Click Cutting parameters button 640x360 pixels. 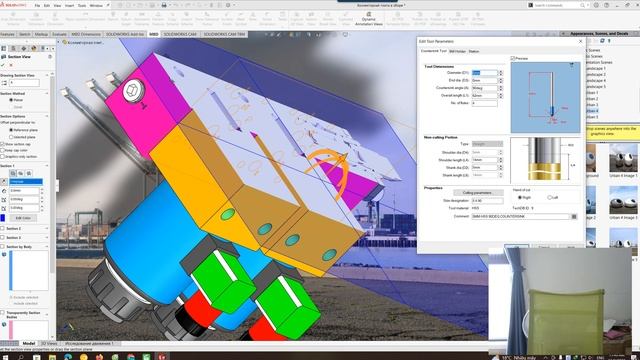(x=477, y=193)
